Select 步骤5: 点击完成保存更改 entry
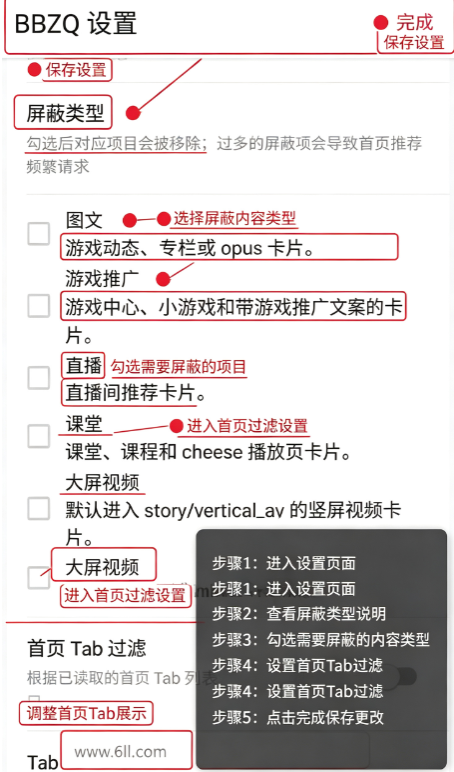454x772 pixels. coord(298,717)
